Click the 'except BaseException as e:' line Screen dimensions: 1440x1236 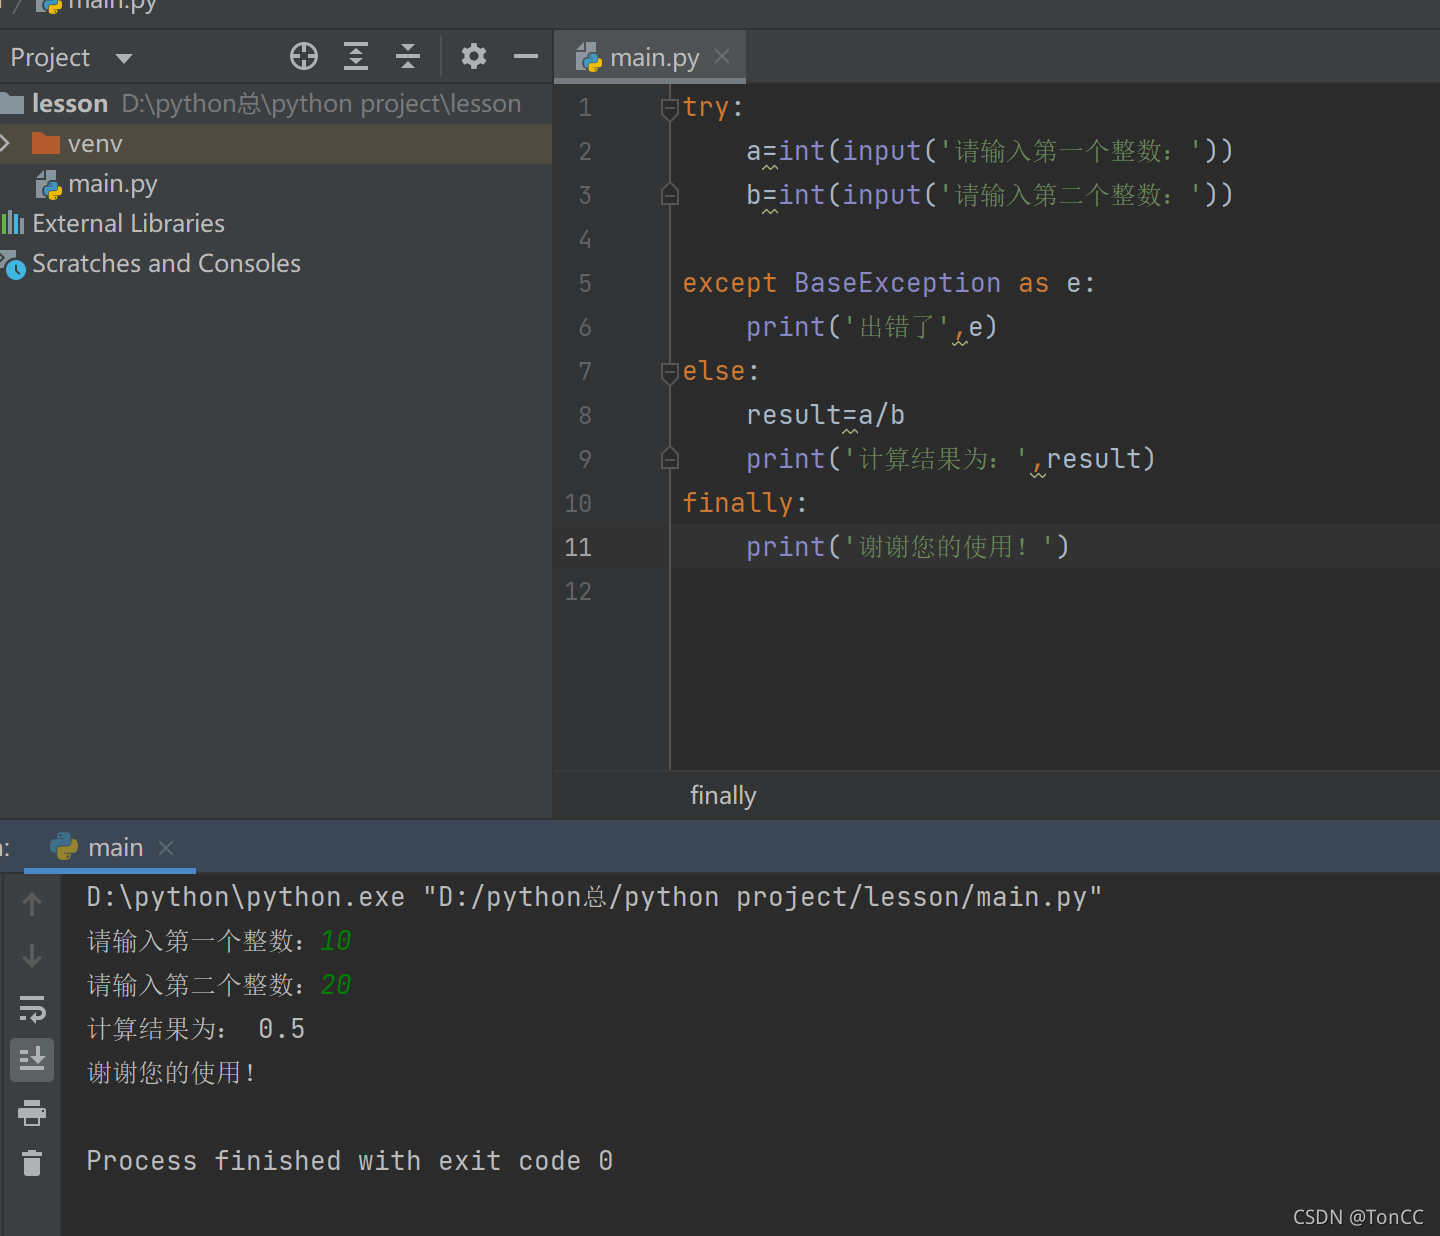889,284
